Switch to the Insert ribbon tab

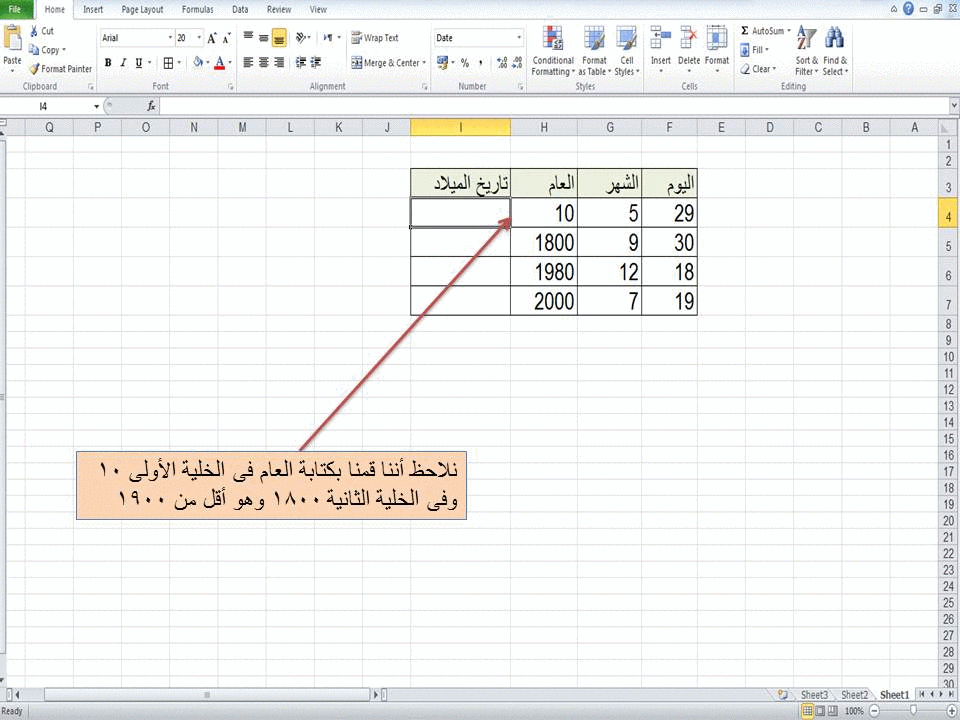click(93, 9)
